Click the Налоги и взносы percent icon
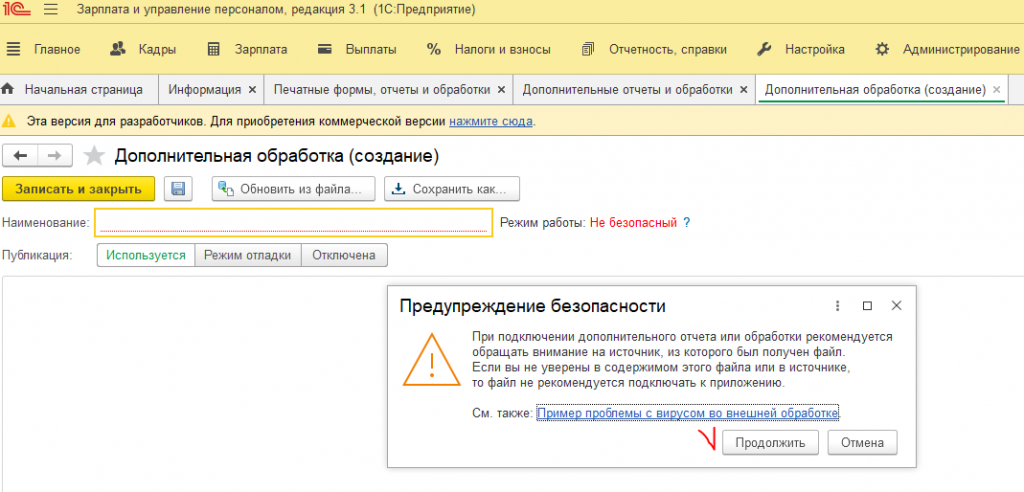The height and width of the screenshot is (492, 1024). pyautogui.click(x=434, y=50)
